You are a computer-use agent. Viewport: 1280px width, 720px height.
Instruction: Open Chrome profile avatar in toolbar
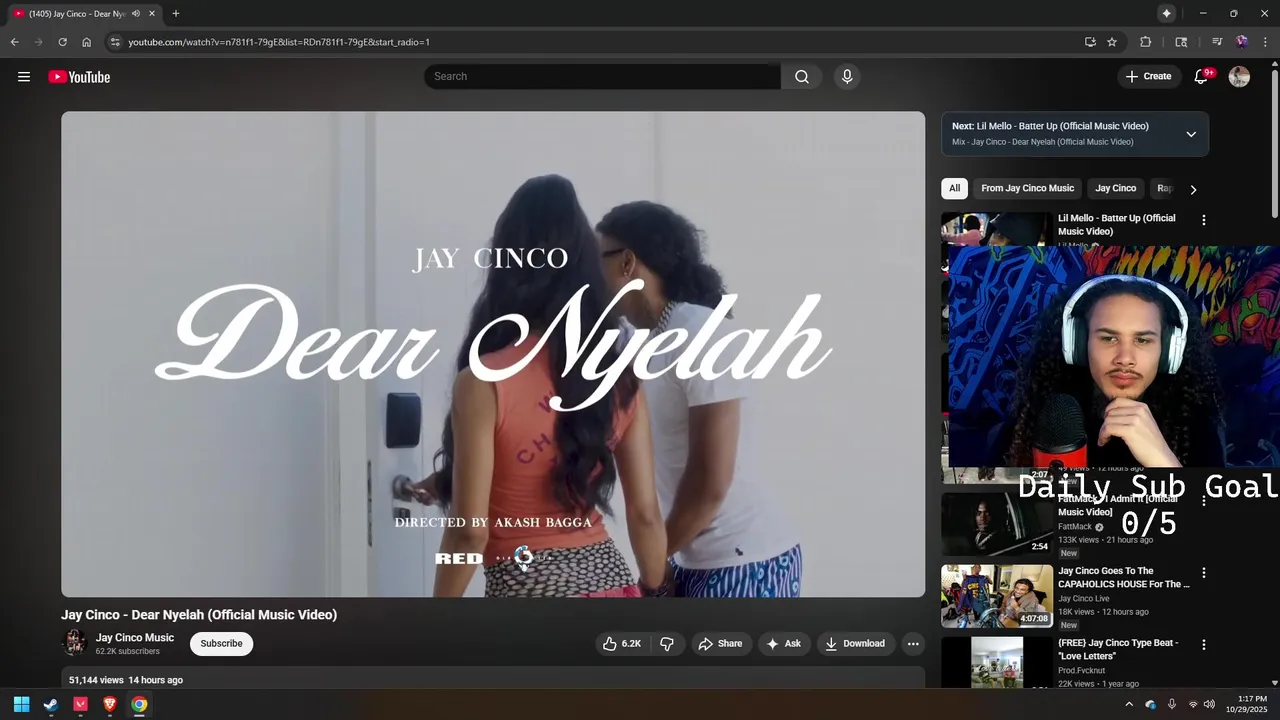[1241, 42]
